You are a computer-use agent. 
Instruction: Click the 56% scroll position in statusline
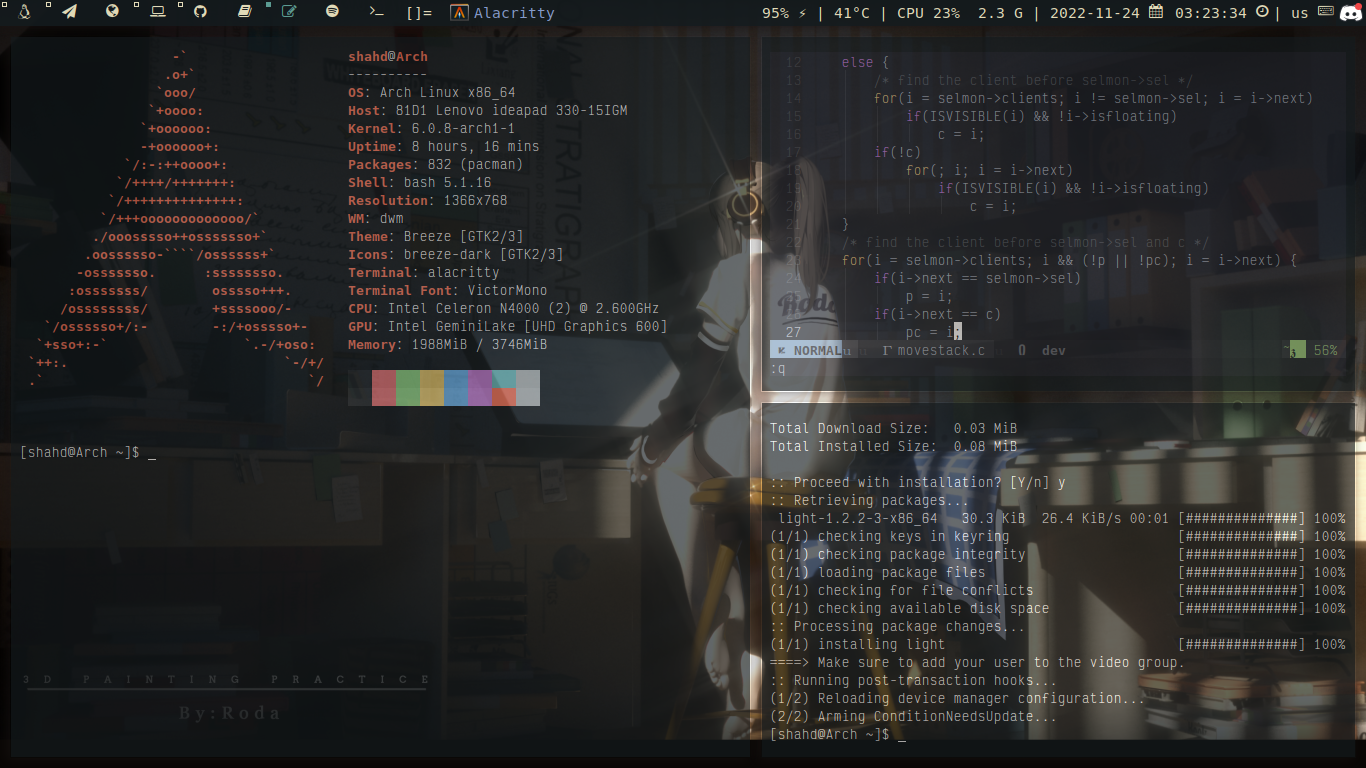point(1325,350)
